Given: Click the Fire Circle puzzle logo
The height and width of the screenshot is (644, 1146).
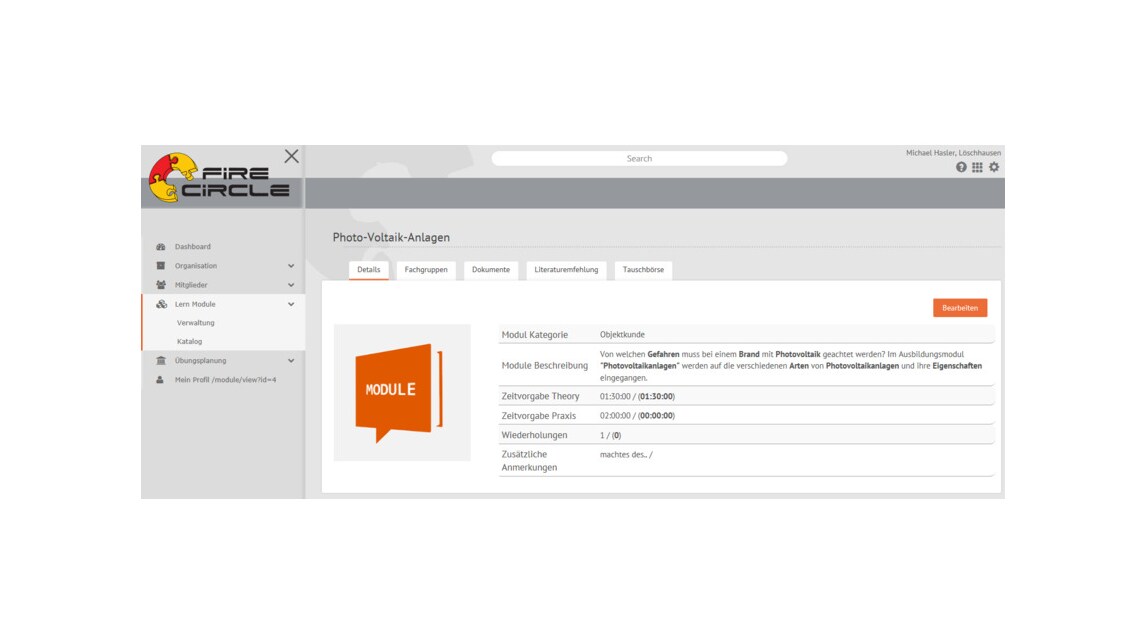Looking at the screenshot, I should tap(172, 178).
